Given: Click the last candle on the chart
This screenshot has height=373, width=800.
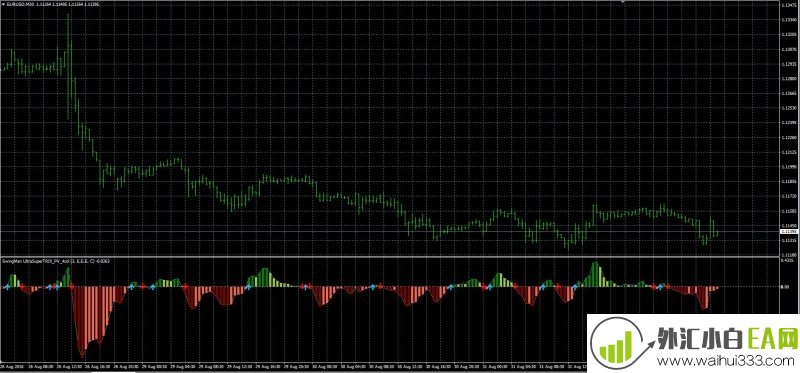Looking at the screenshot, I should pos(717,232).
